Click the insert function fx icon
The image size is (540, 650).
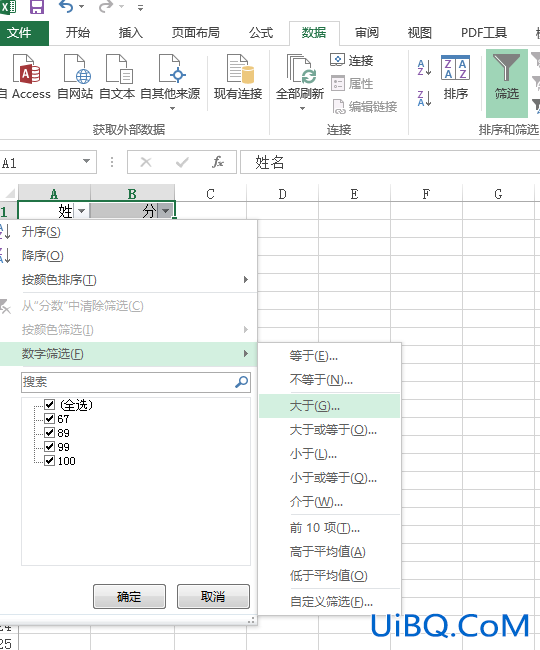point(218,162)
